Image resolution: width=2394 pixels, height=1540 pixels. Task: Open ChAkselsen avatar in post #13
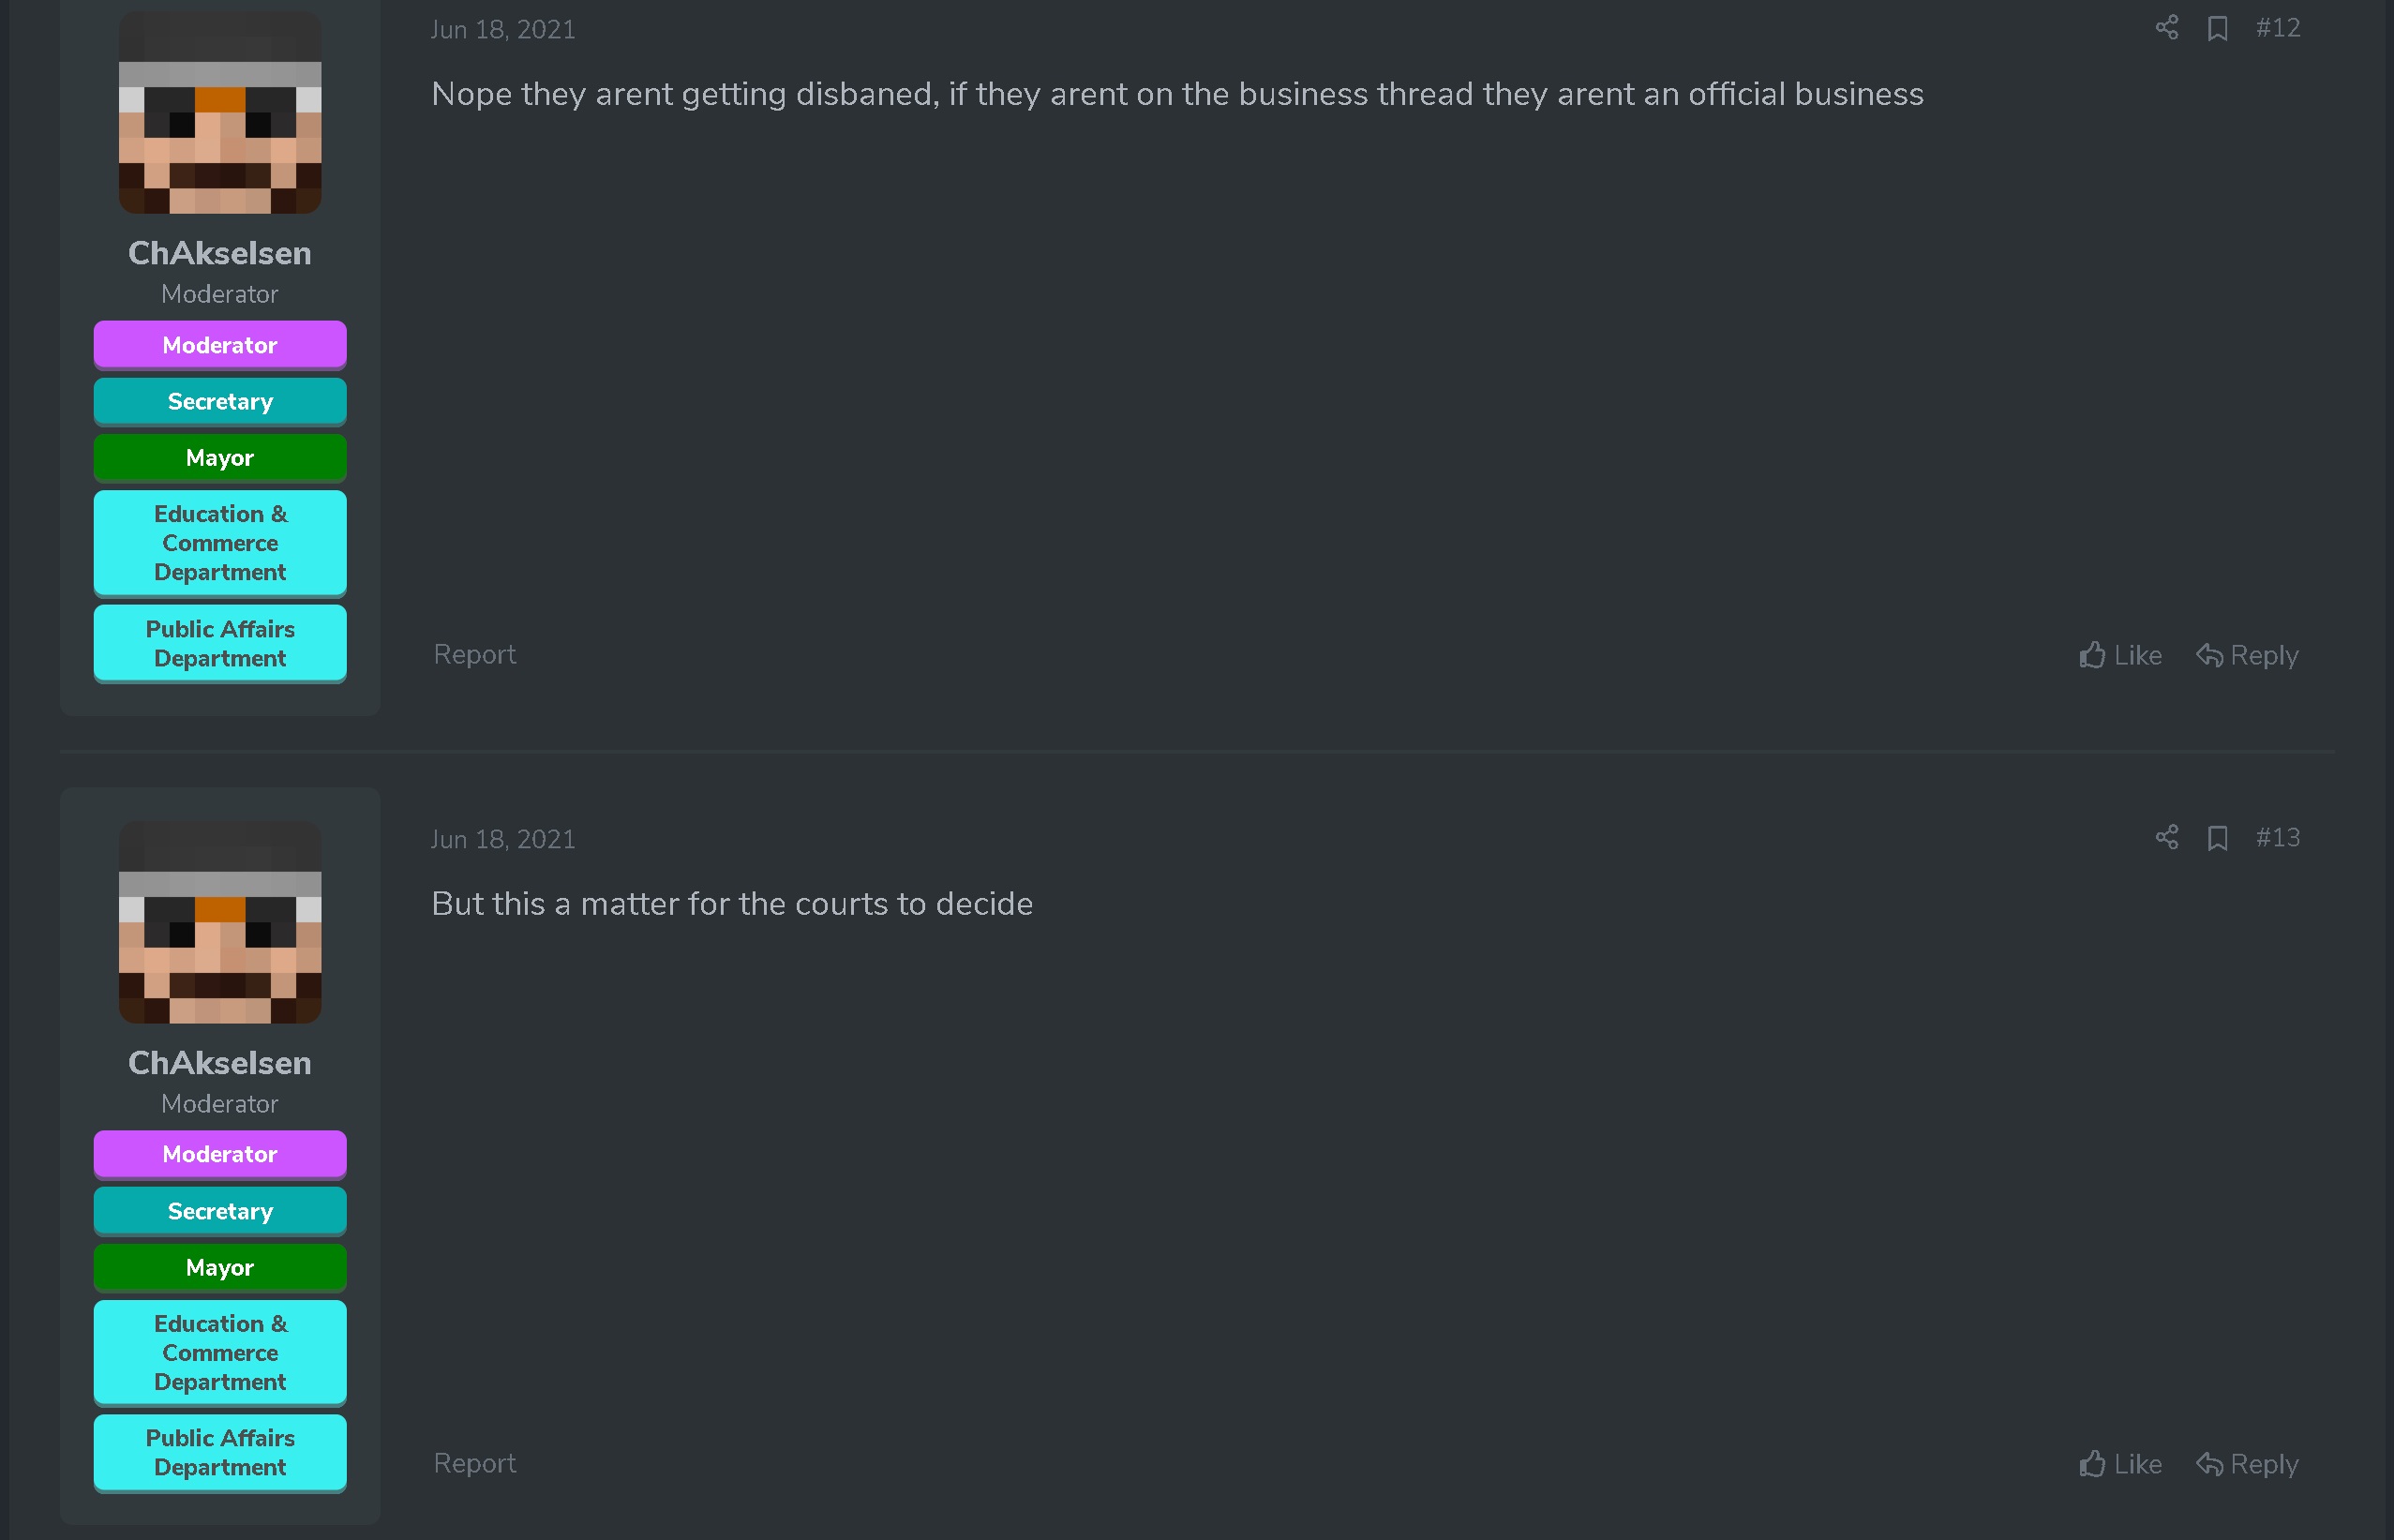tap(220, 922)
